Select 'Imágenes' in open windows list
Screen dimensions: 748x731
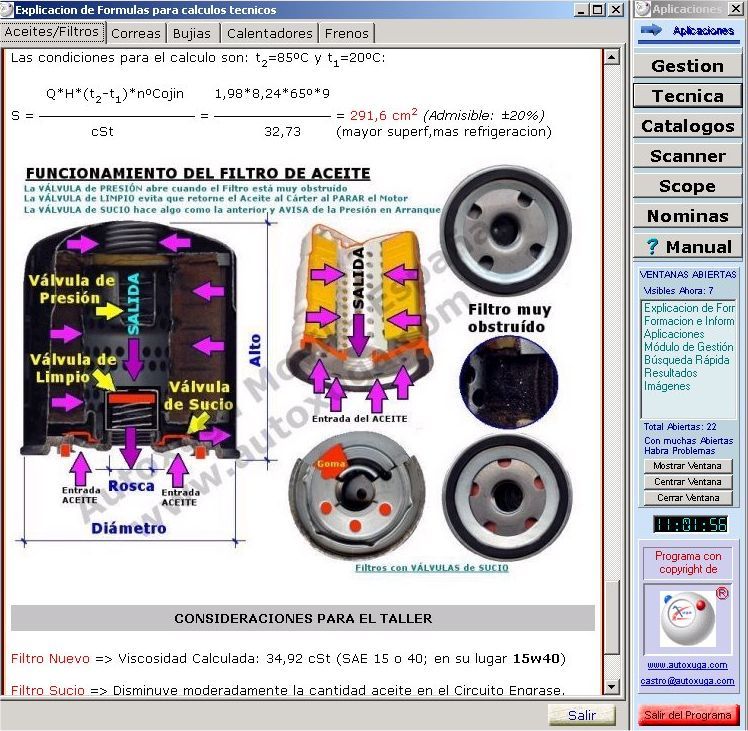click(x=667, y=386)
